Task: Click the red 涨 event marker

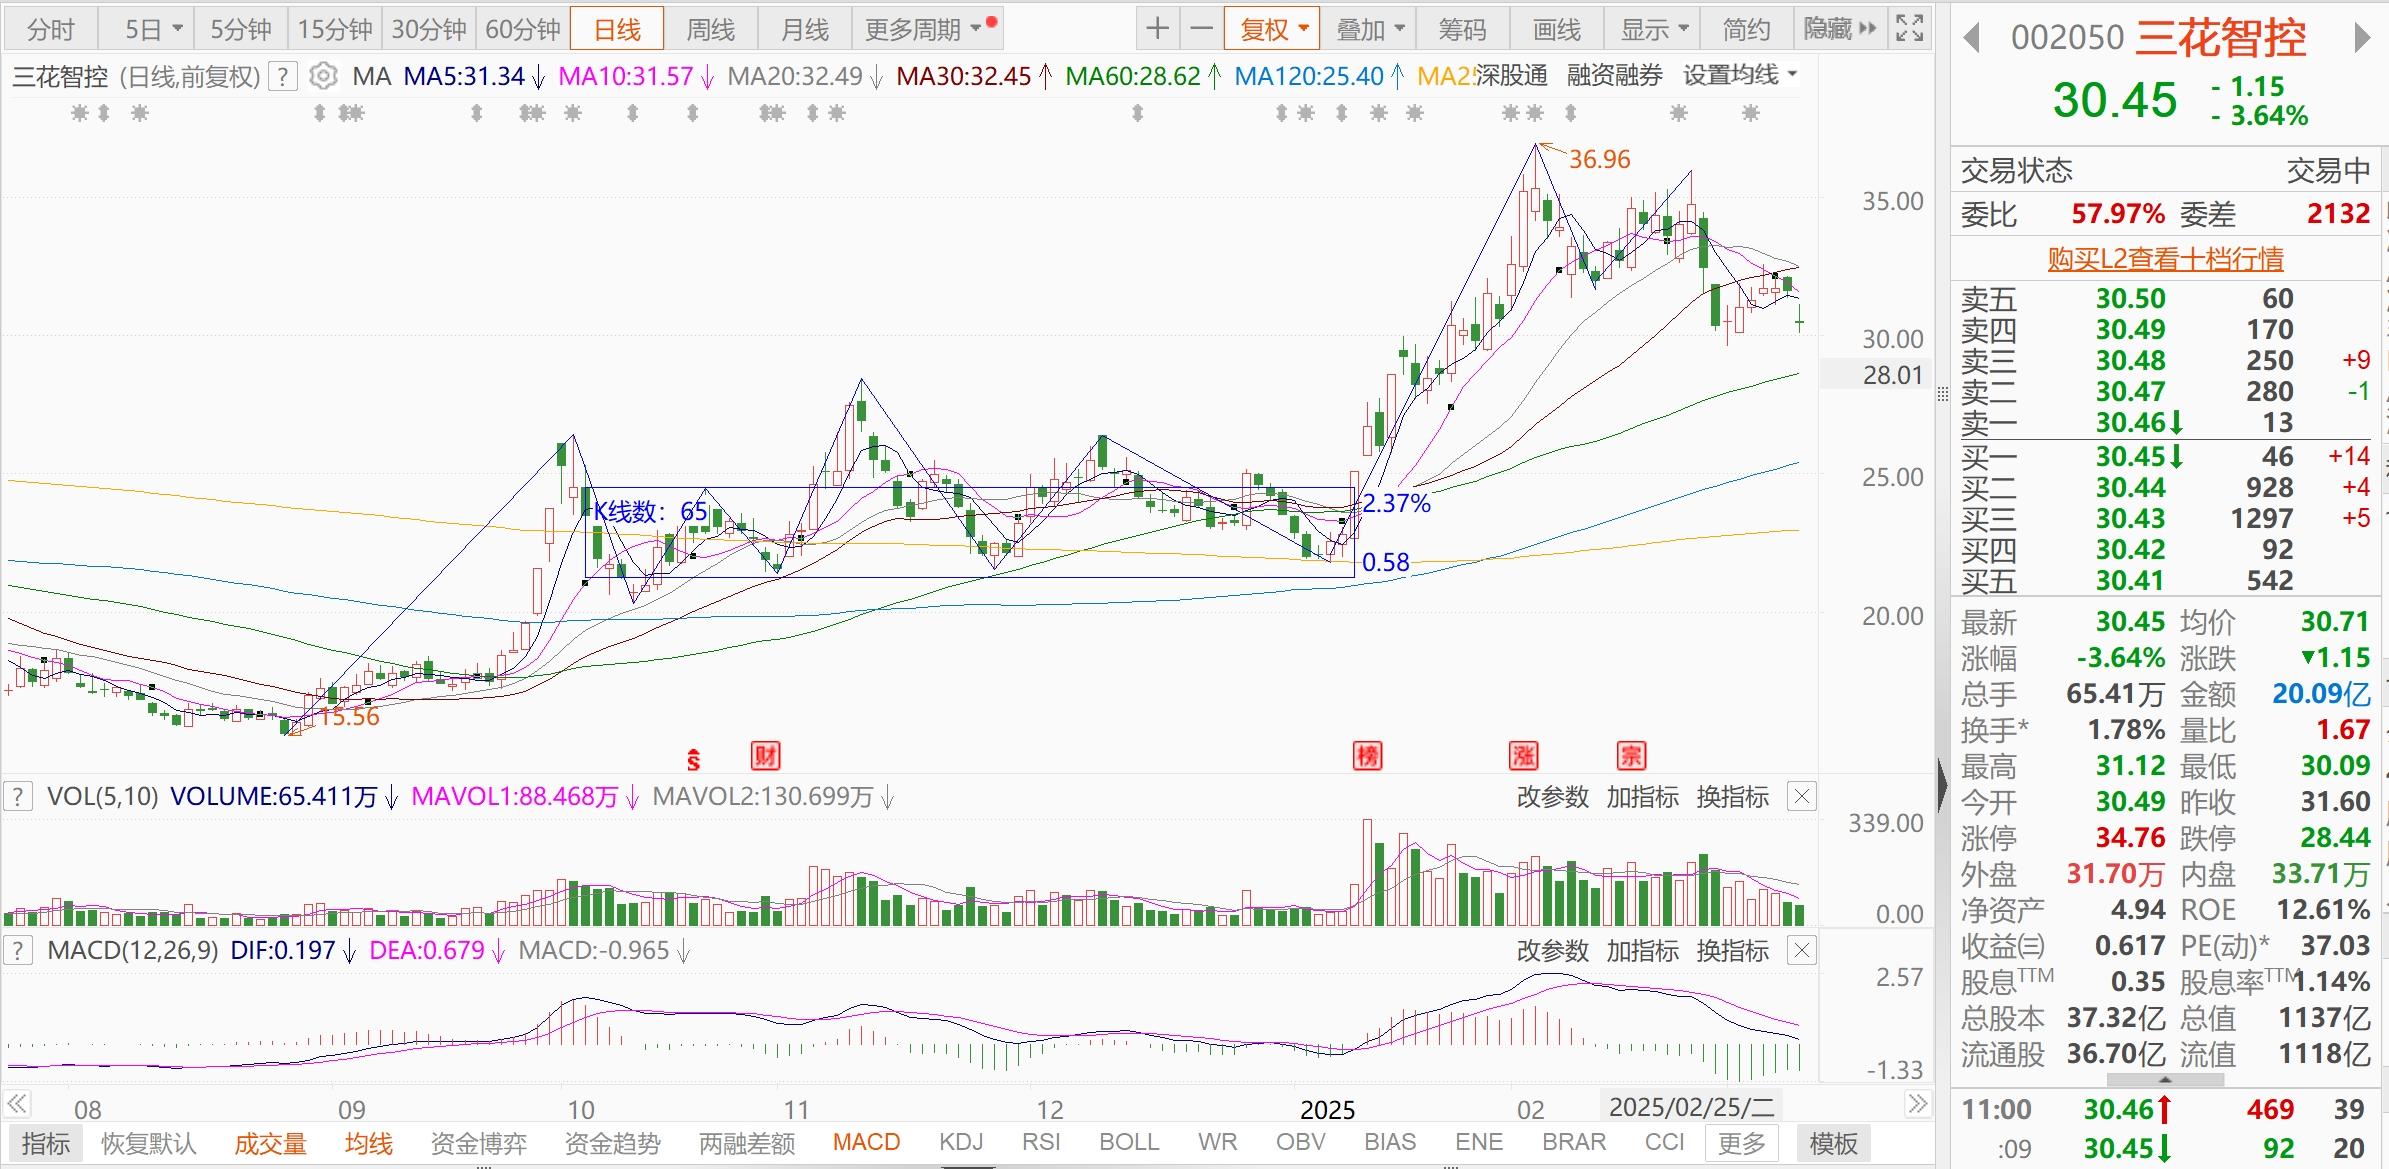Action: [x=1523, y=756]
